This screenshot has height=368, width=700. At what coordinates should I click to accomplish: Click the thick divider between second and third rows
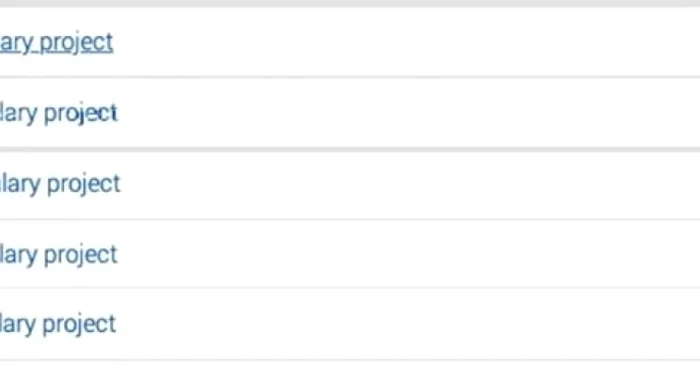click(350, 149)
